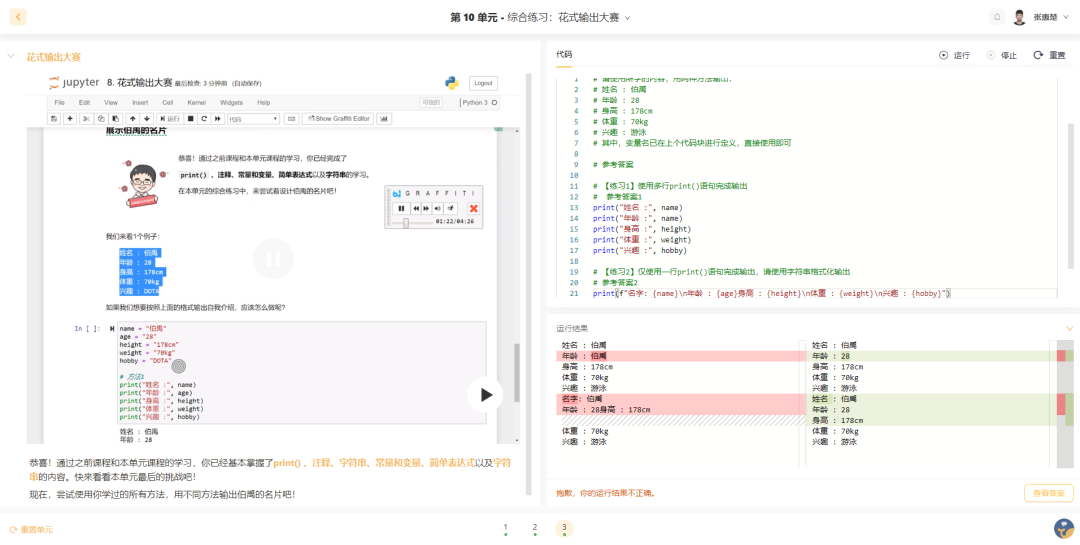1080x545 pixels.
Task: Stop execution with 停止 button
Action: [x=1001, y=55]
